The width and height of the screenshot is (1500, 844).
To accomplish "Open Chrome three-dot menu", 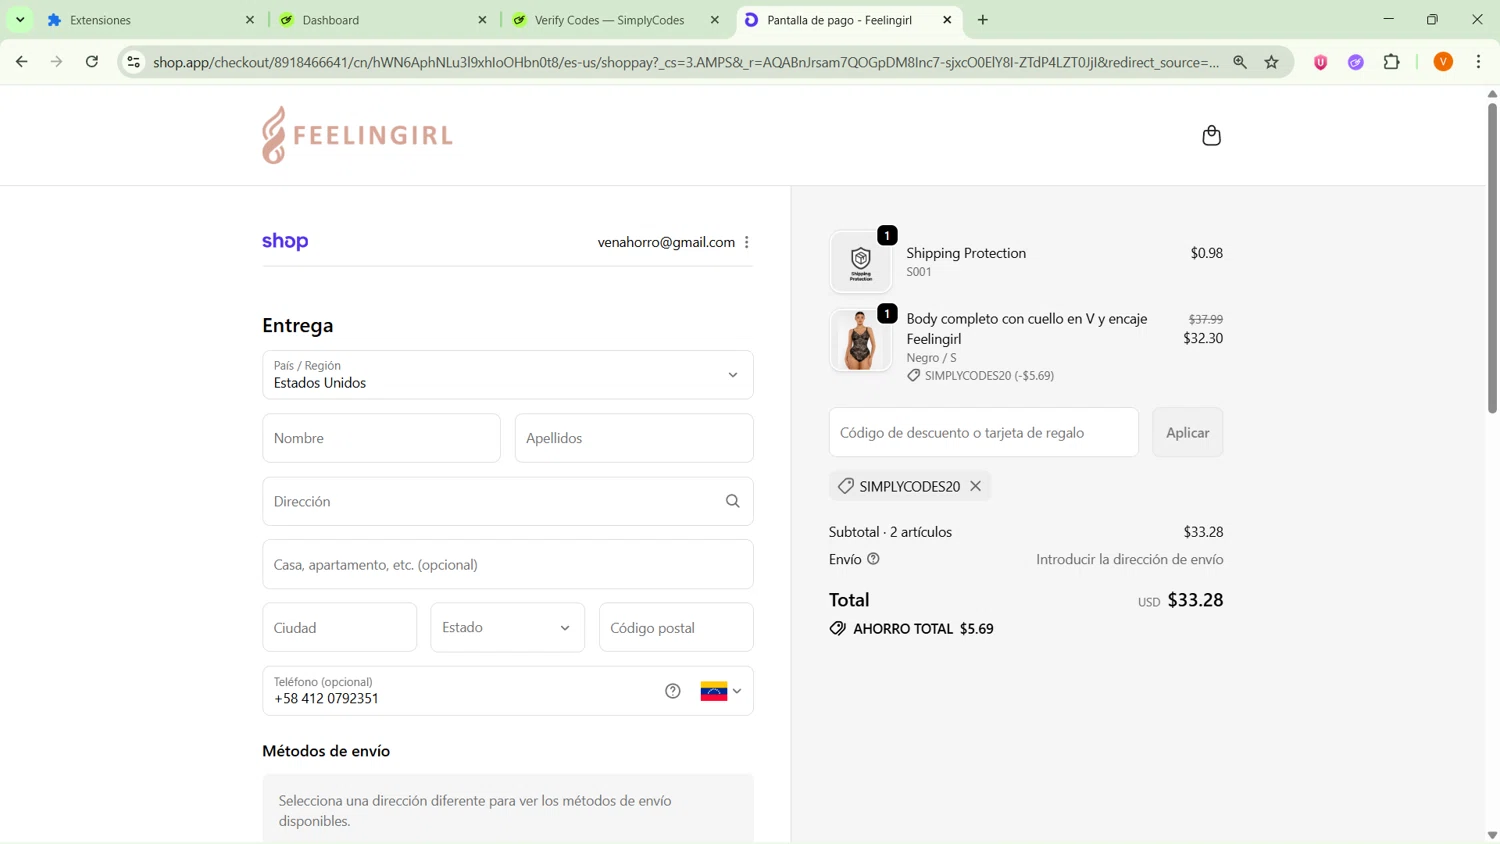I will click(1479, 62).
